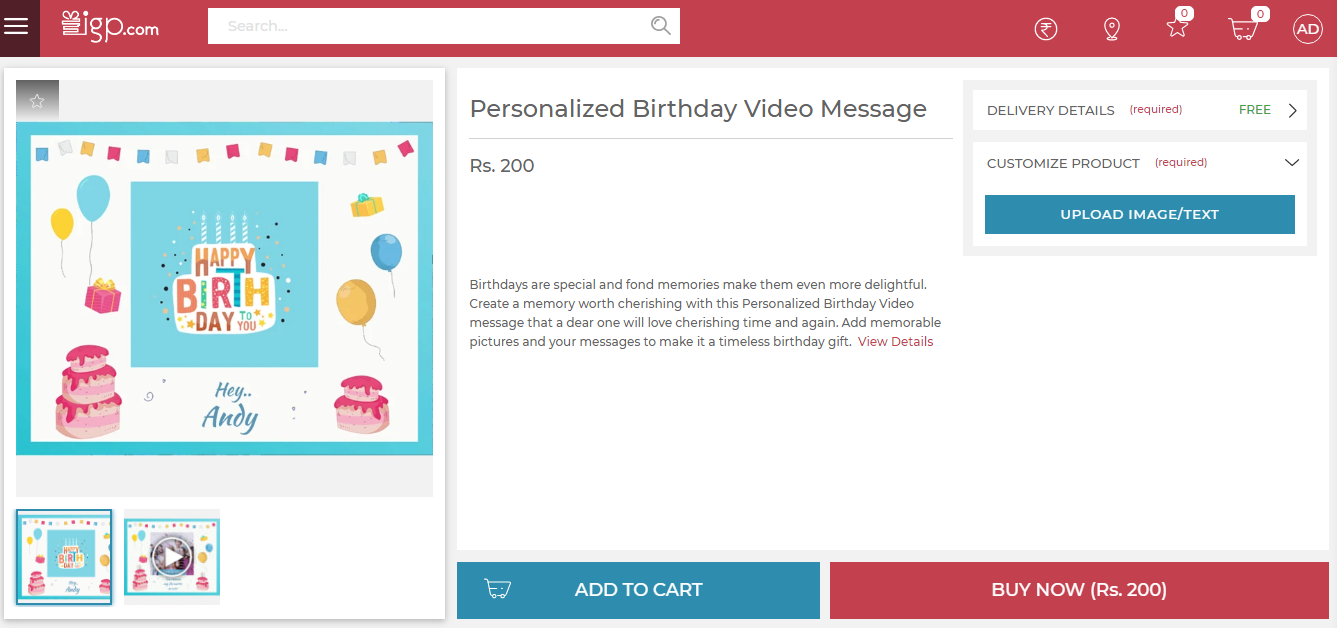Collapse the Customize Product section

tap(1291, 163)
